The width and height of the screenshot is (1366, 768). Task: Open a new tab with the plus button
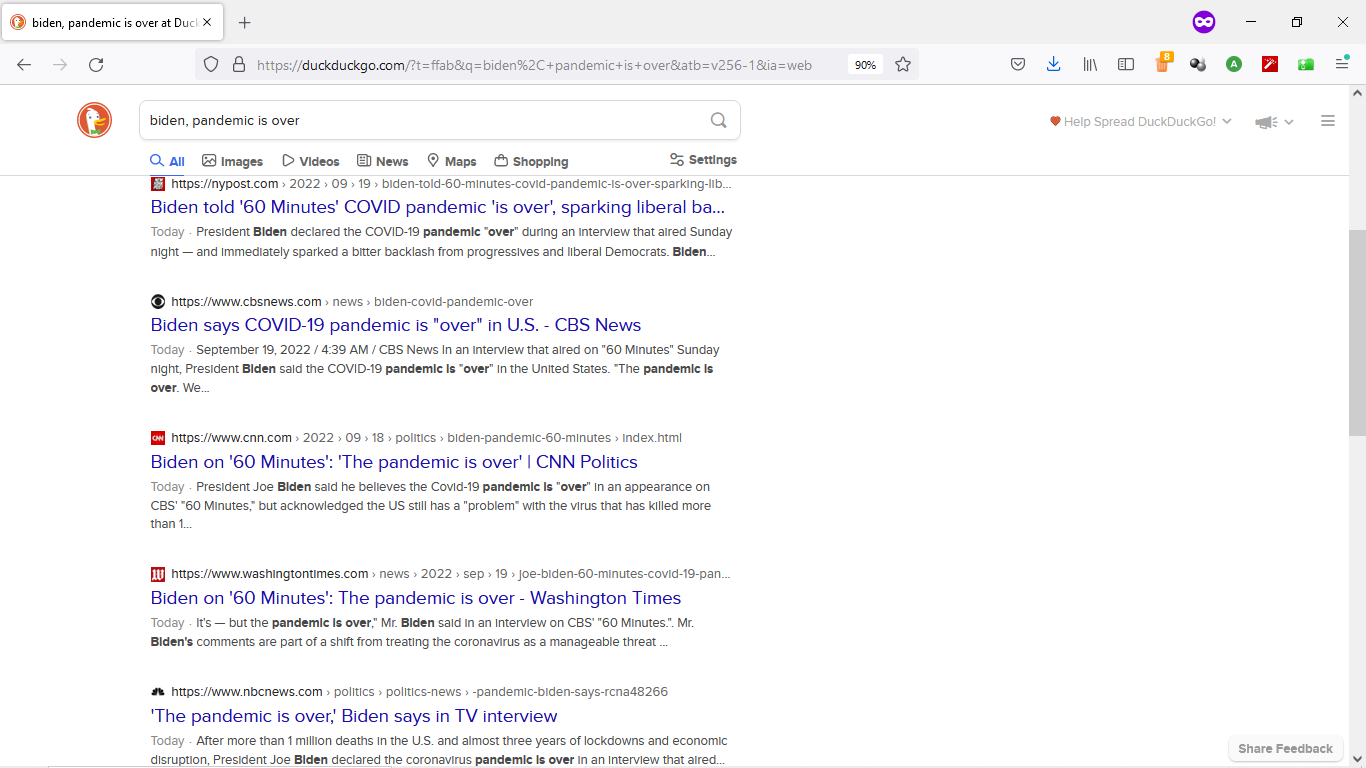pyautogui.click(x=245, y=22)
